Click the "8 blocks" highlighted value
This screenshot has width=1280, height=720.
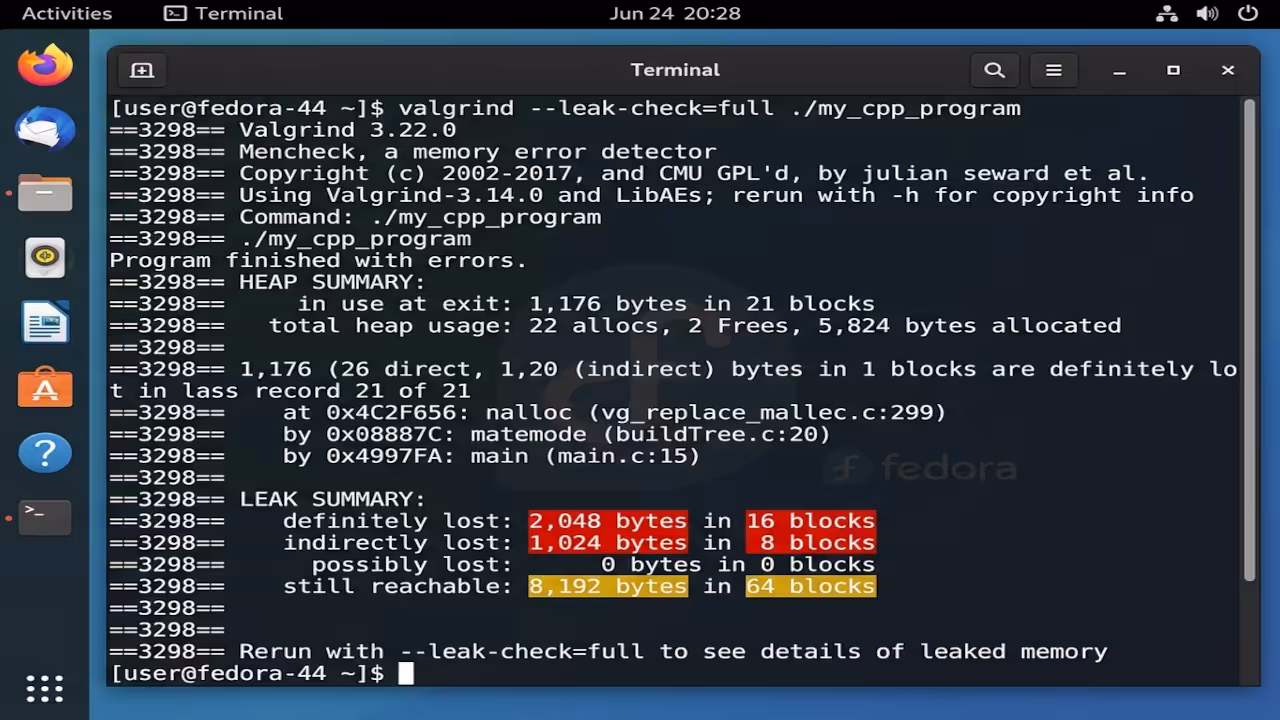[x=810, y=543]
